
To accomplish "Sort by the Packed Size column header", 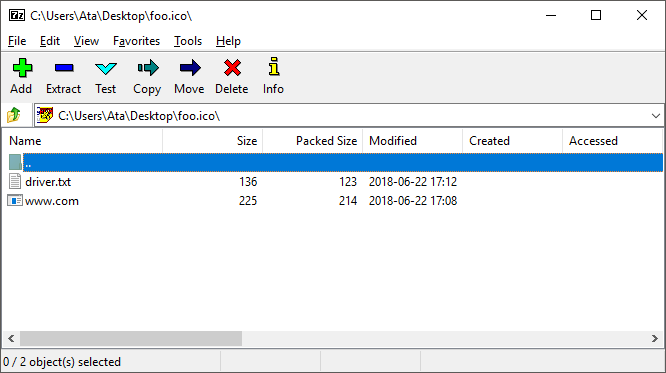I will [x=313, y=141].
